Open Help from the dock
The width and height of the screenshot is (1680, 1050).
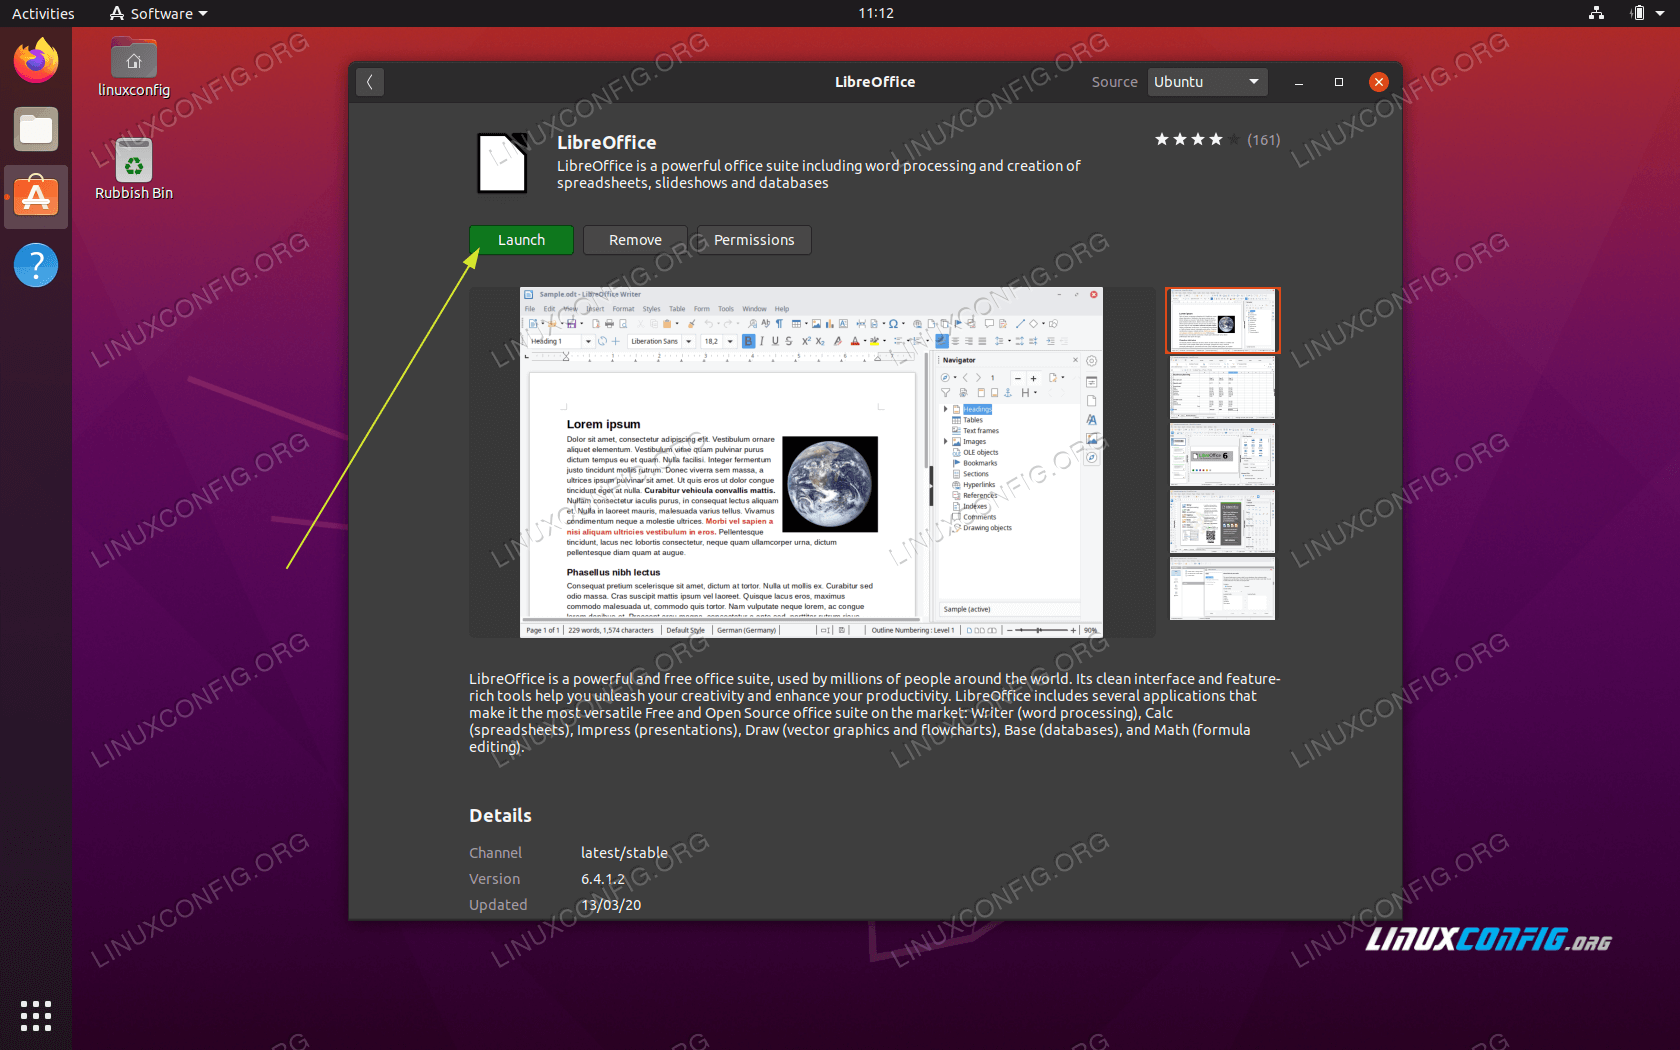click(x=36, y=265)
